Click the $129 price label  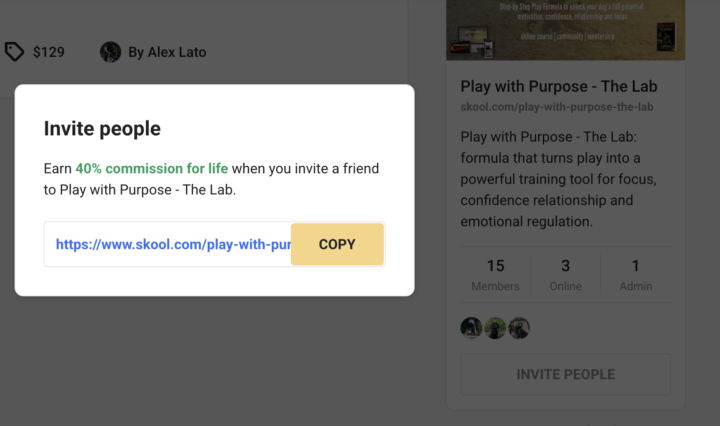pyautogui.click(x=48, y=52)
